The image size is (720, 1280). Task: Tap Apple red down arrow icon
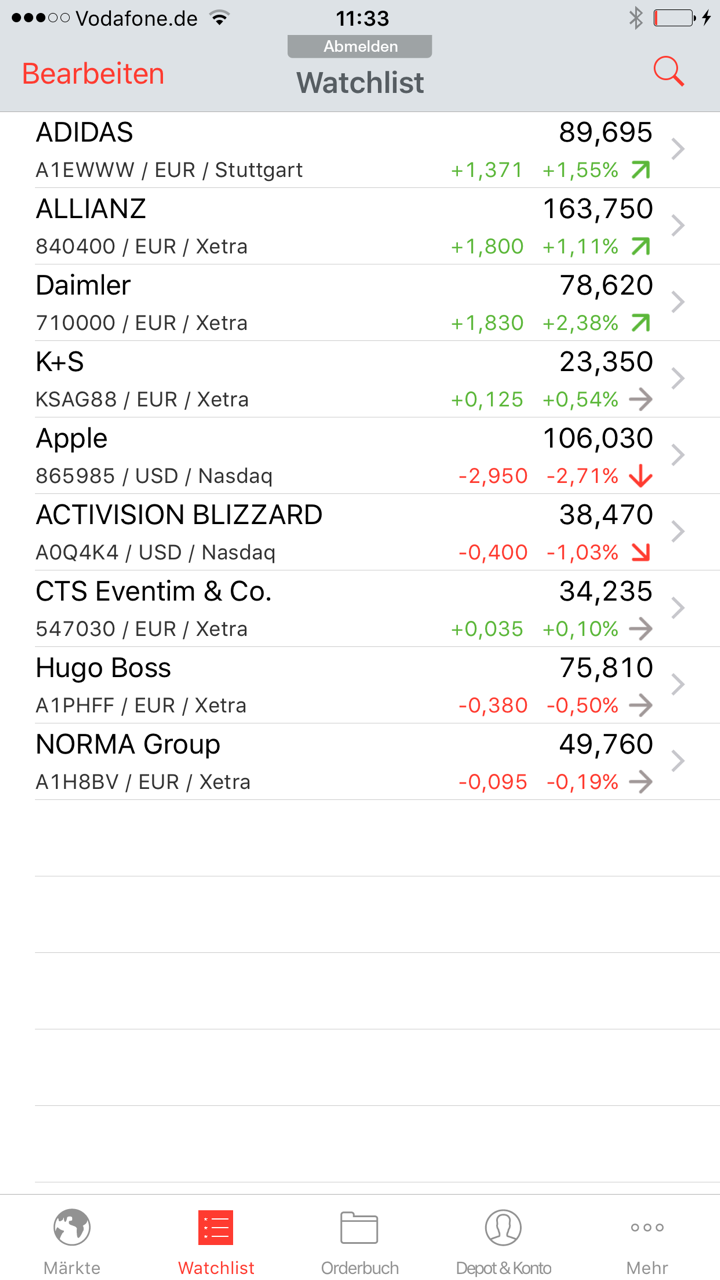640,476
